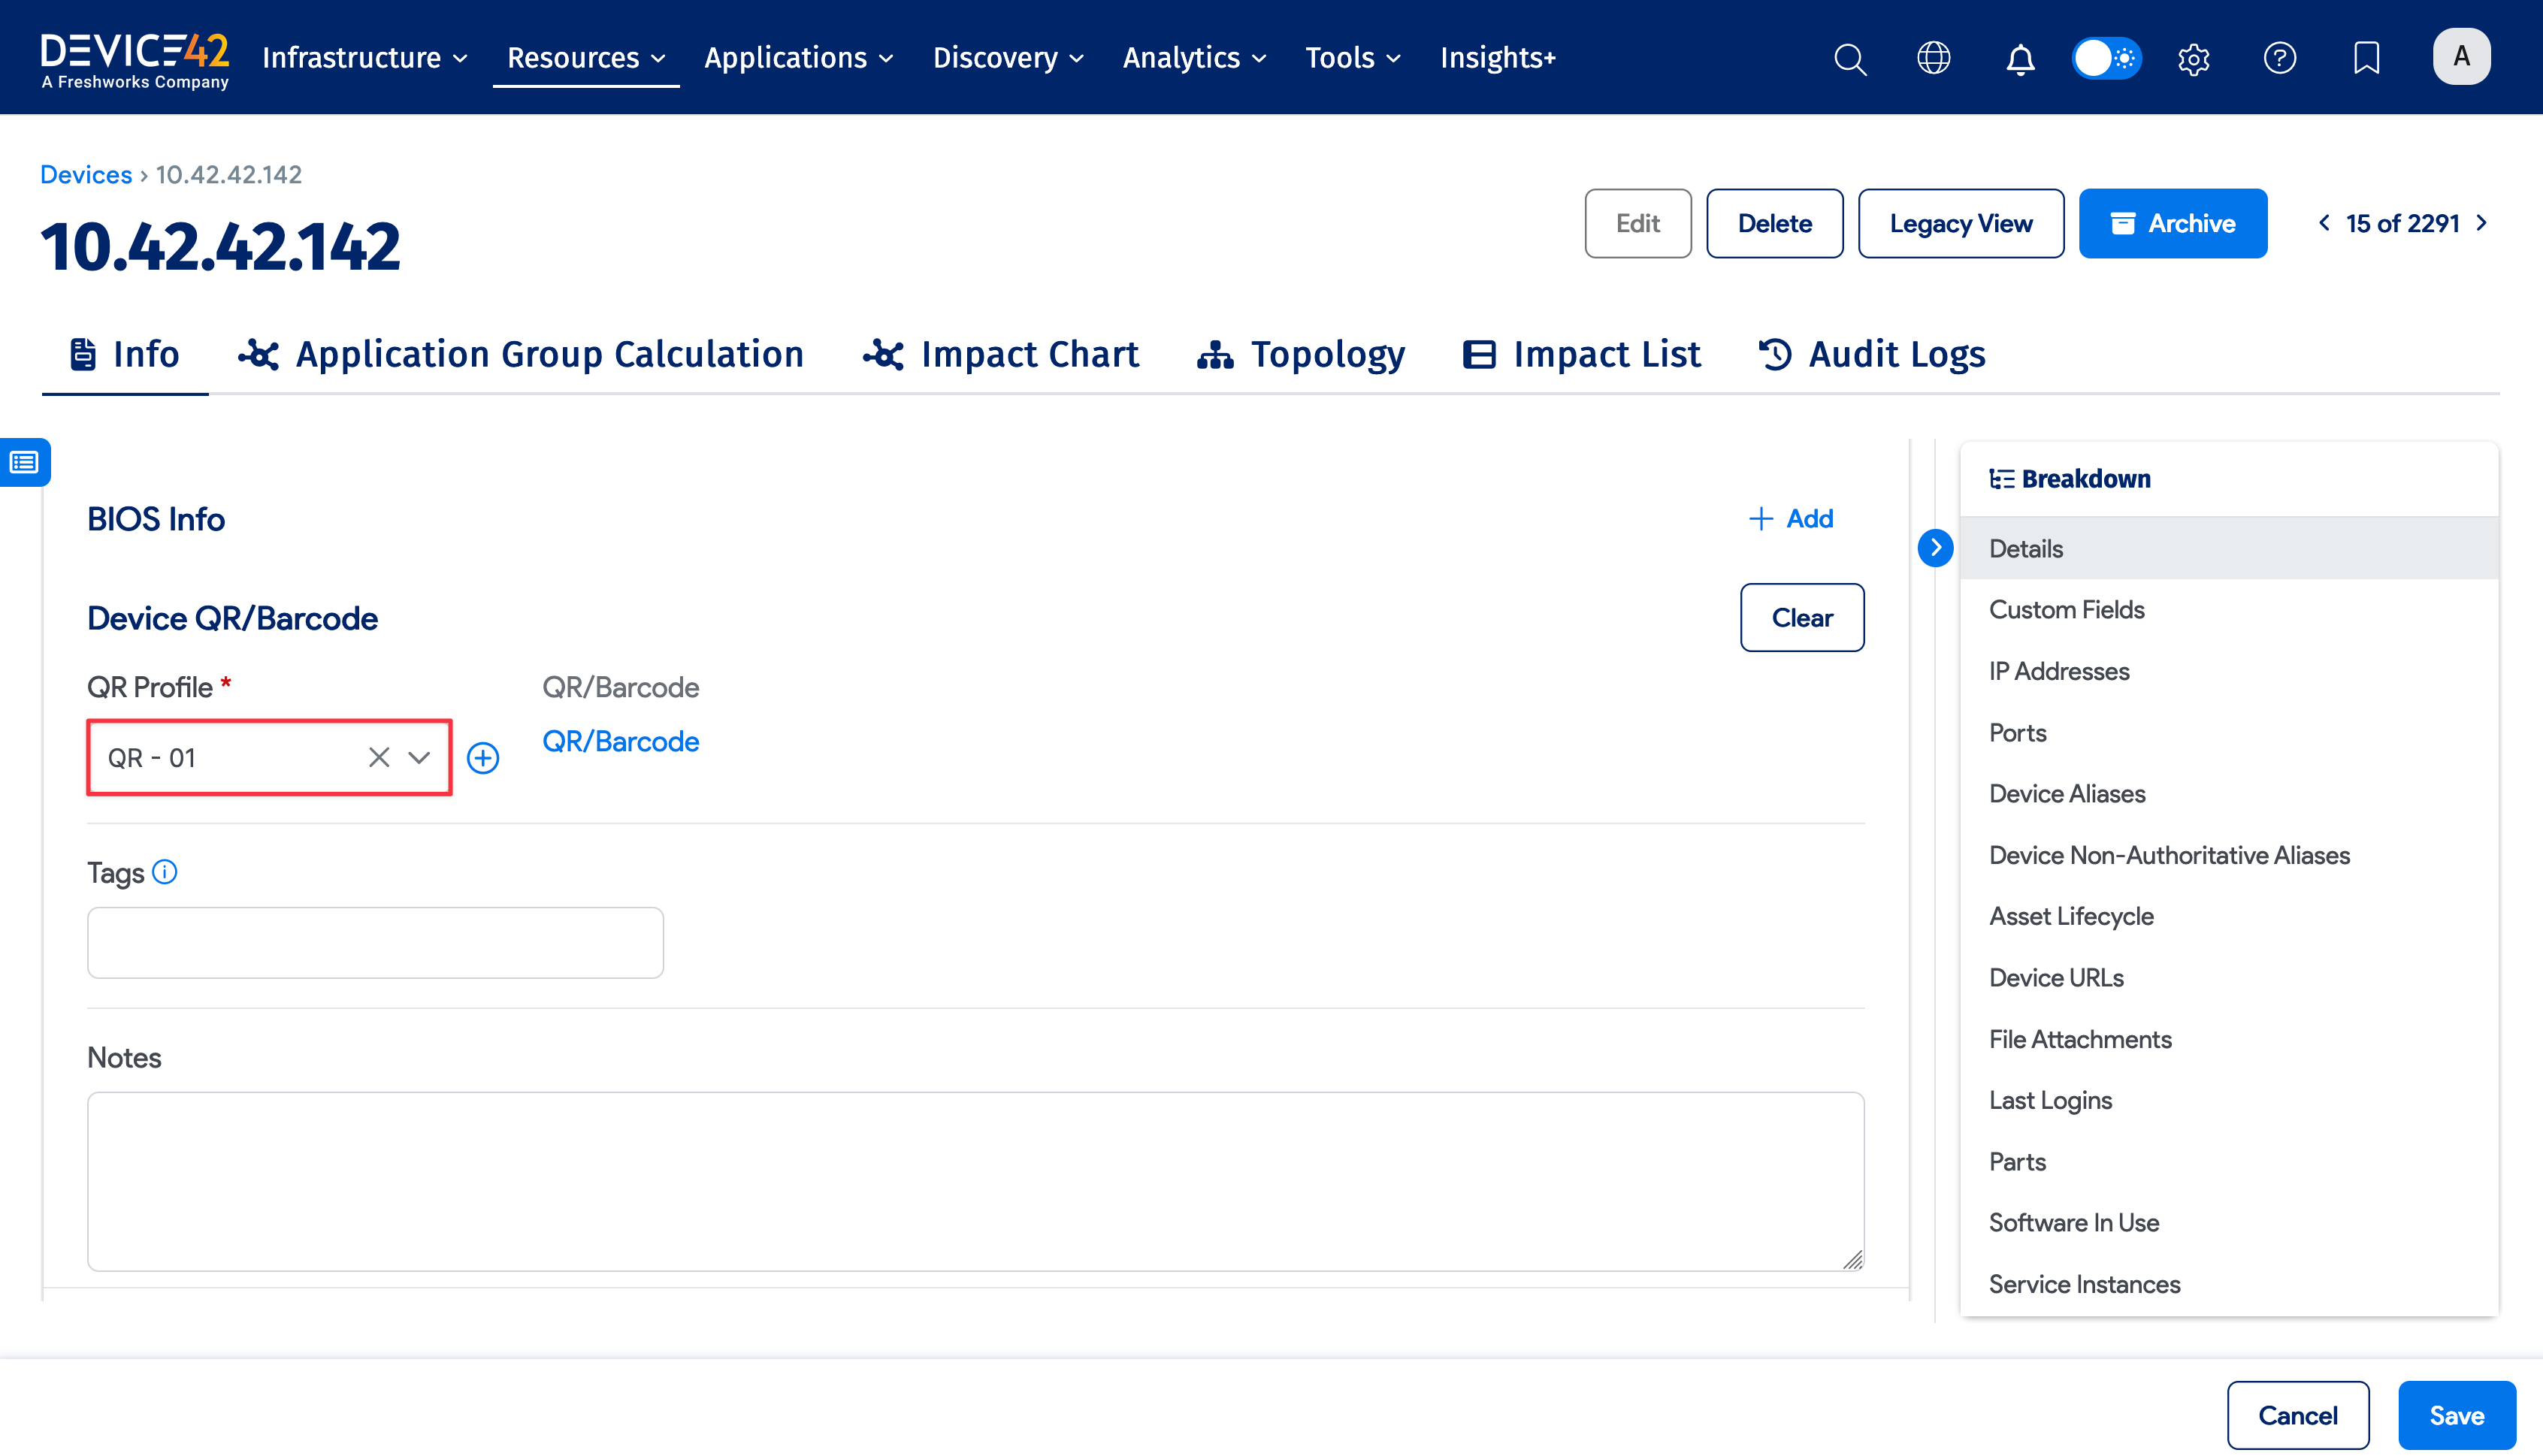The height and width of the screenshot is (1456, 2543).
Task: Click the help question mark icon
Action: 2279,58
